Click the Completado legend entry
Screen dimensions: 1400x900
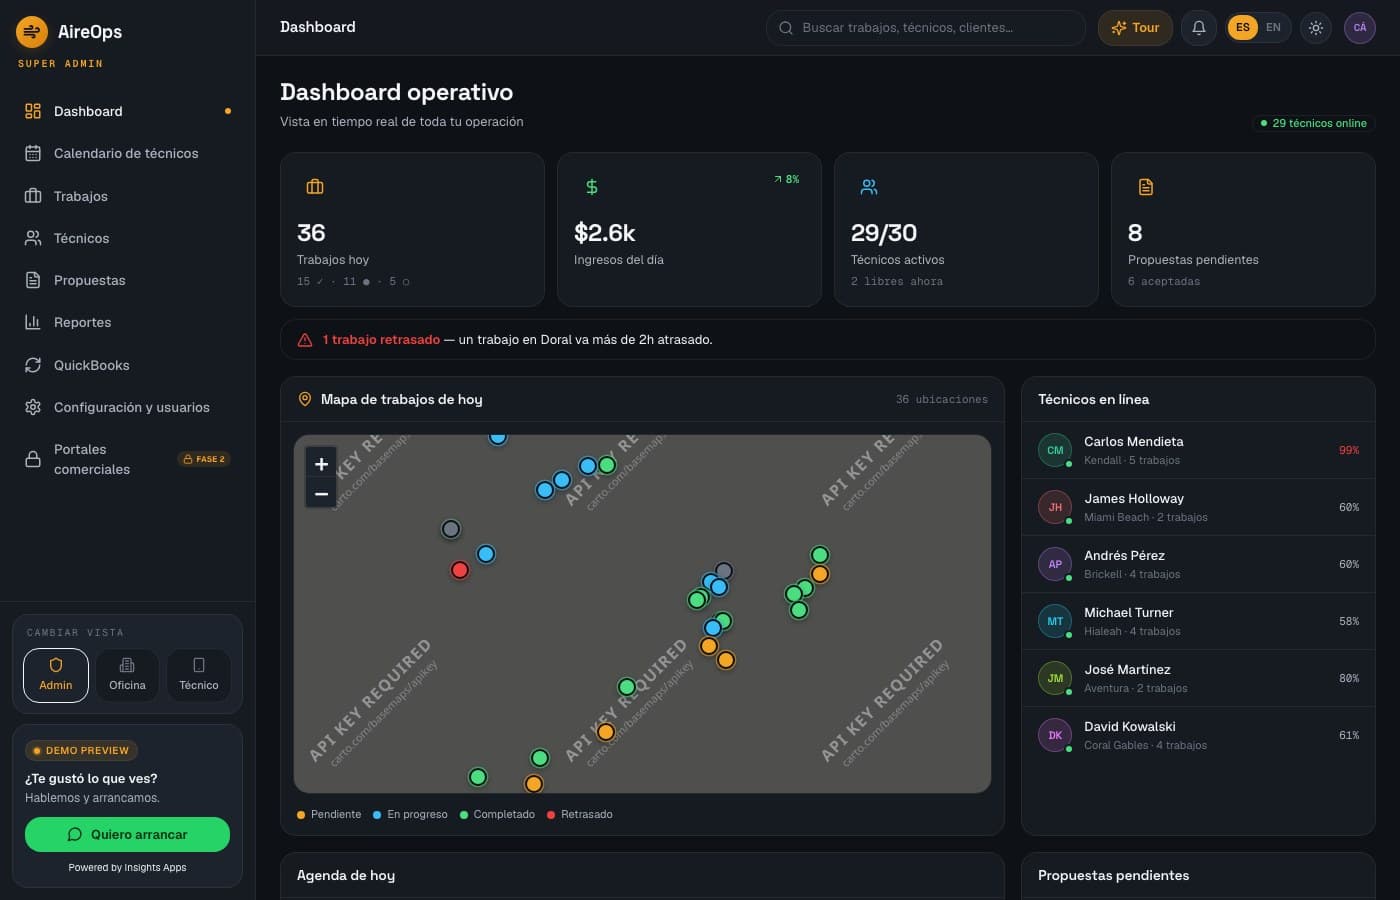497,814
